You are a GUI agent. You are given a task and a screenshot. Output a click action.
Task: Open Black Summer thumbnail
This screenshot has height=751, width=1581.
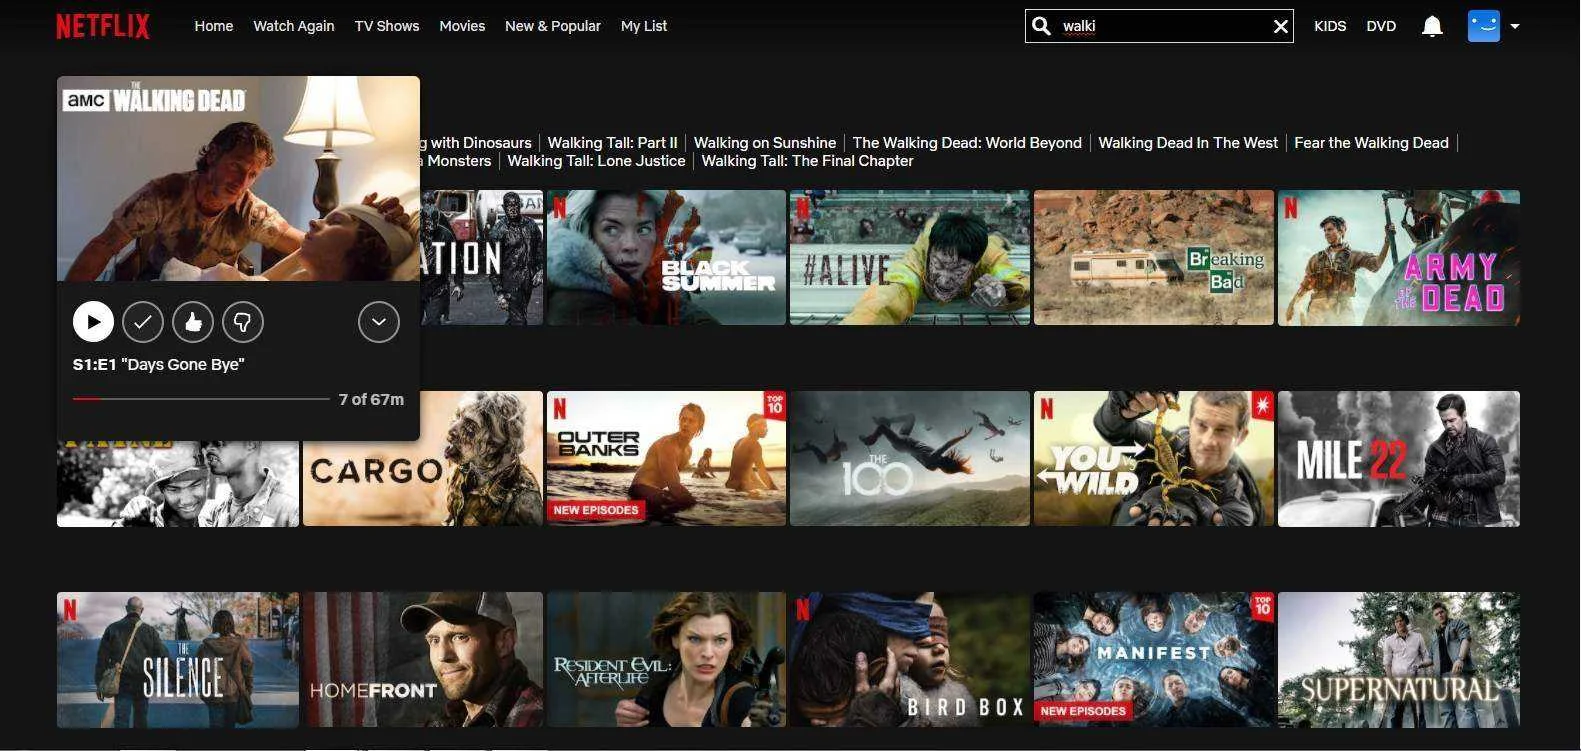(x=666, y=257)
